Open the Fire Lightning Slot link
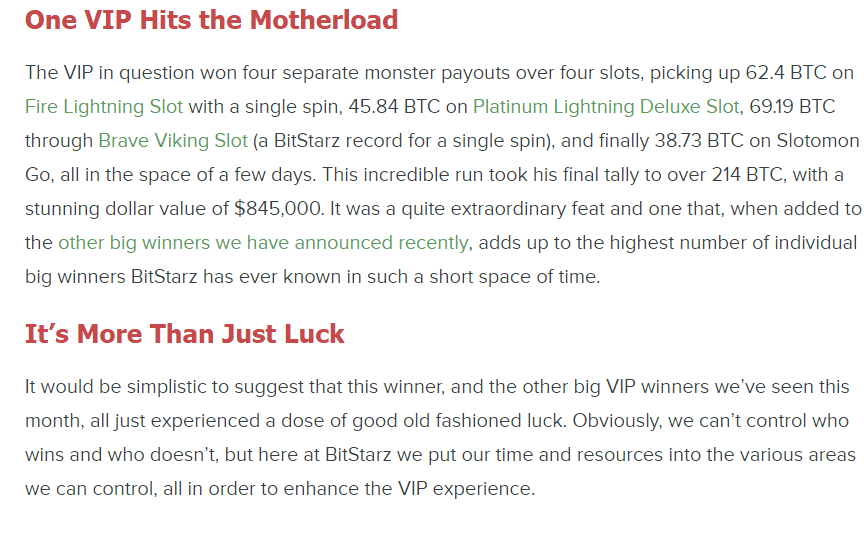The image size is (864, 537). 104,106
